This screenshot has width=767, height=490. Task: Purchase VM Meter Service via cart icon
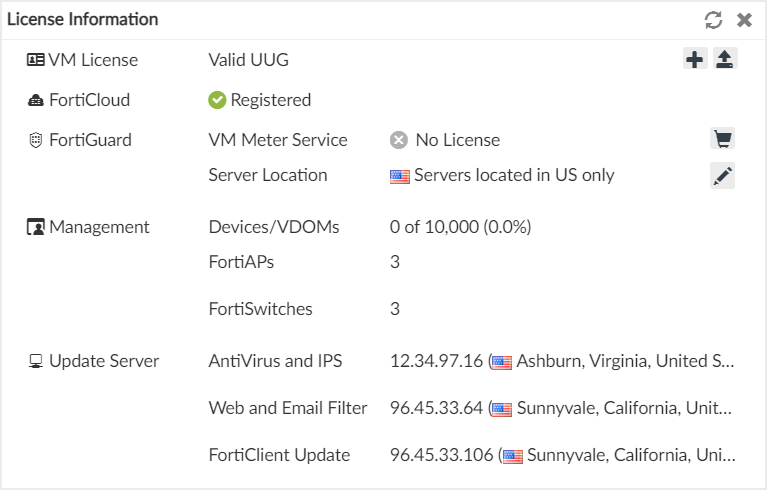tap(722, 139)
